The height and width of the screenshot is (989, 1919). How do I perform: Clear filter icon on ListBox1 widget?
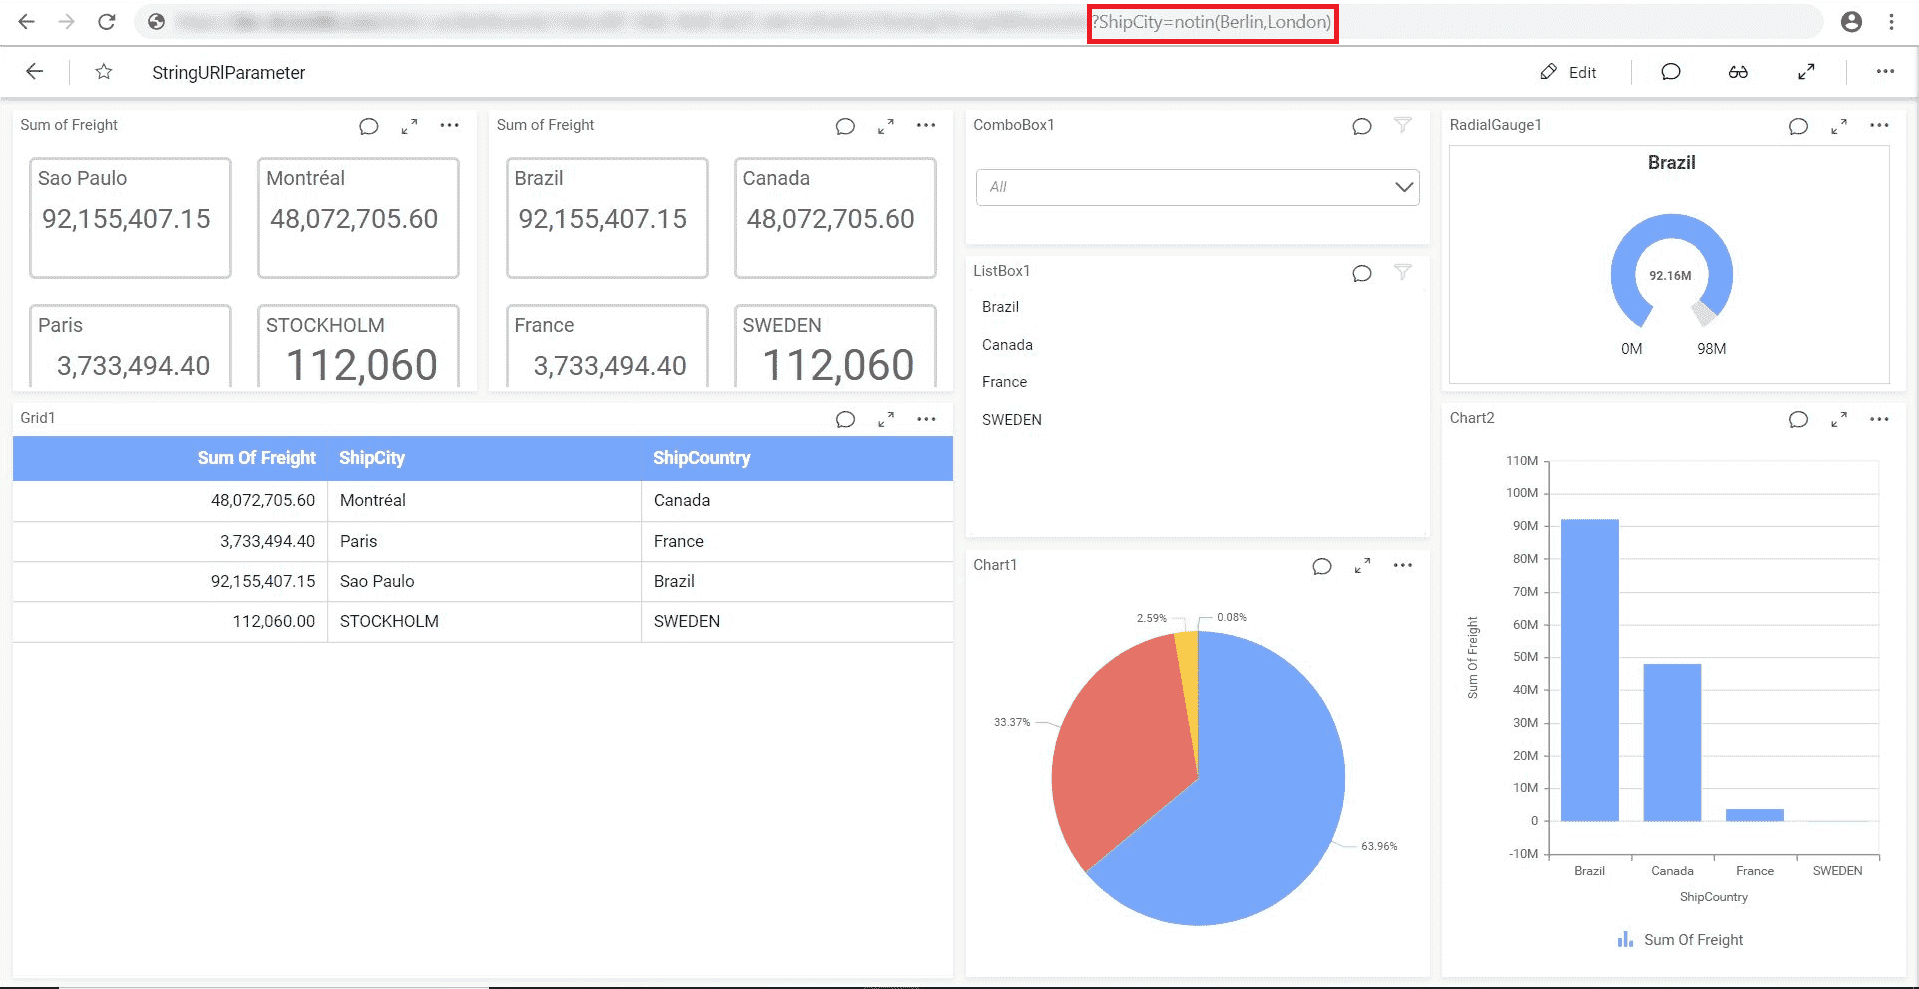tap(1403, 272)
